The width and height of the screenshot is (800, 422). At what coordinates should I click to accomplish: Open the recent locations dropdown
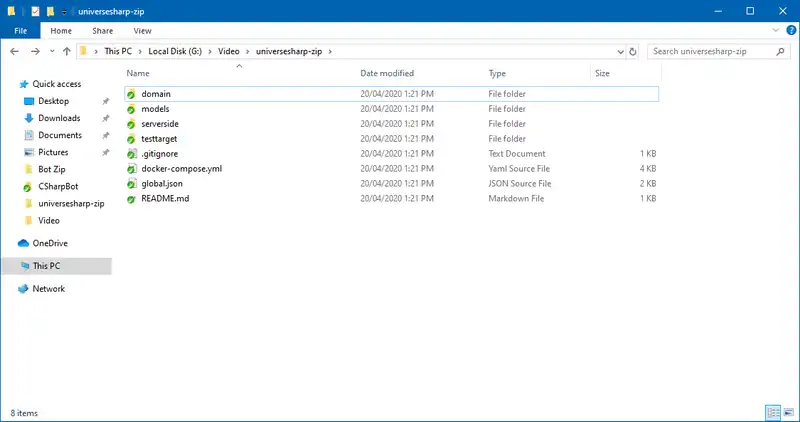51,50
